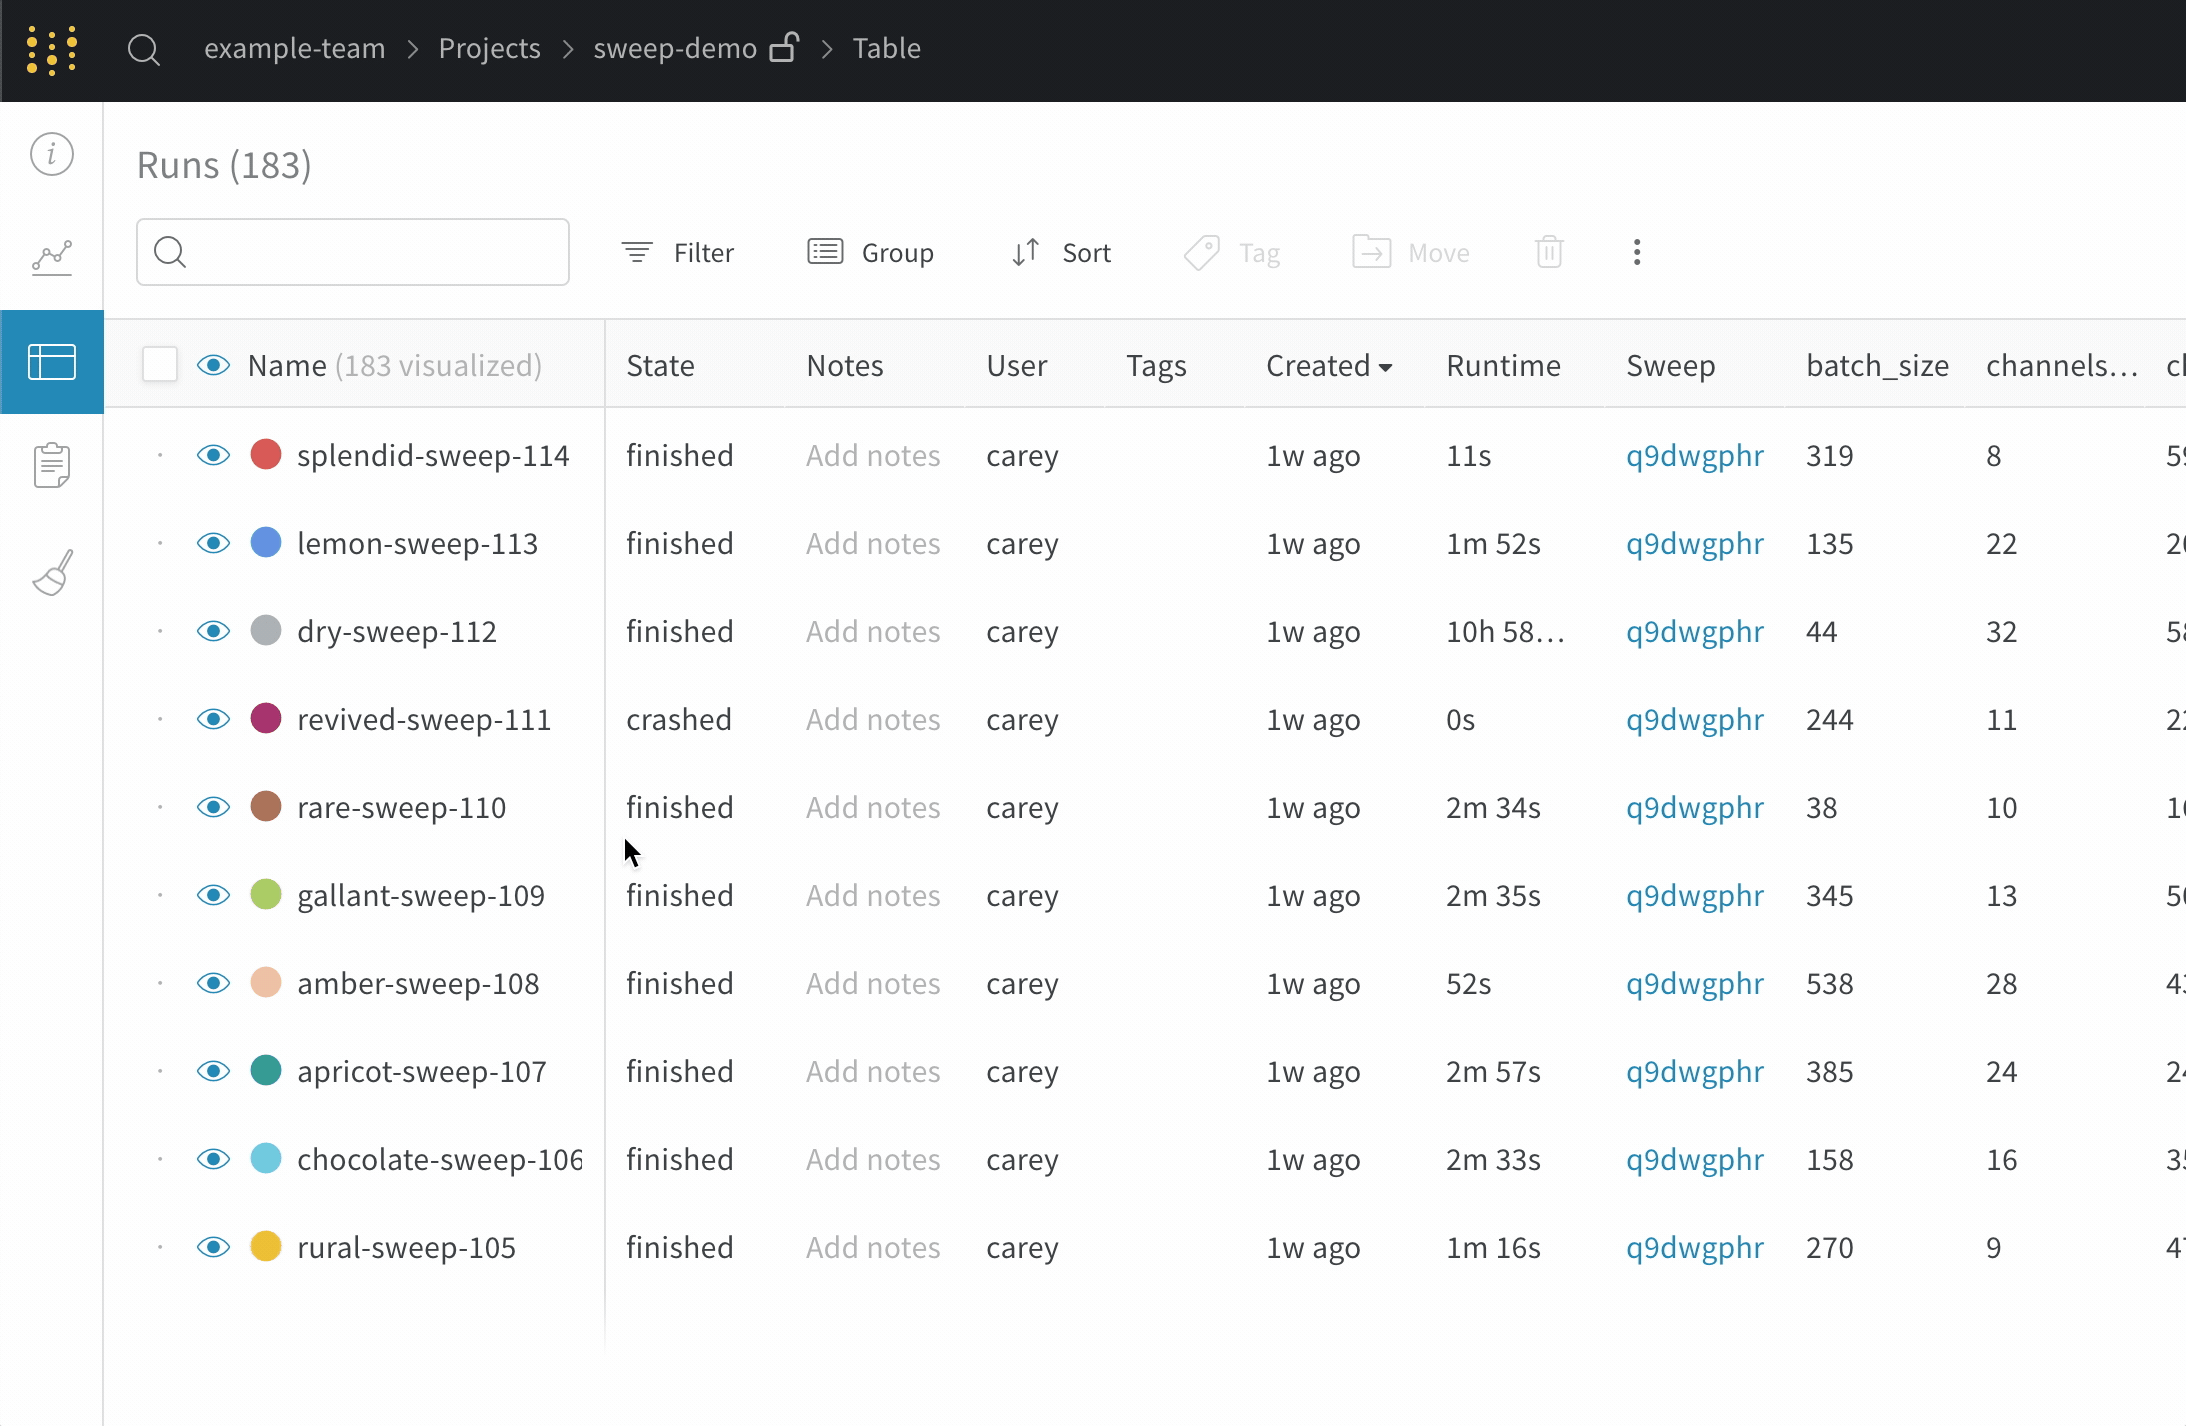Screen dimensions: 2186x1426
Task: Click the green color dot of gallant-sweep-109
Action: (x=266, y=895)
